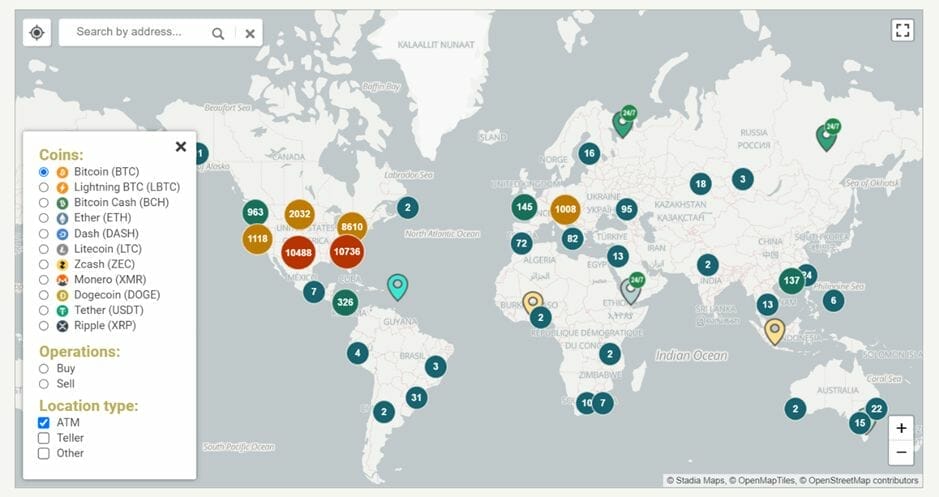Check the Other location type

[x=44, y=453]
